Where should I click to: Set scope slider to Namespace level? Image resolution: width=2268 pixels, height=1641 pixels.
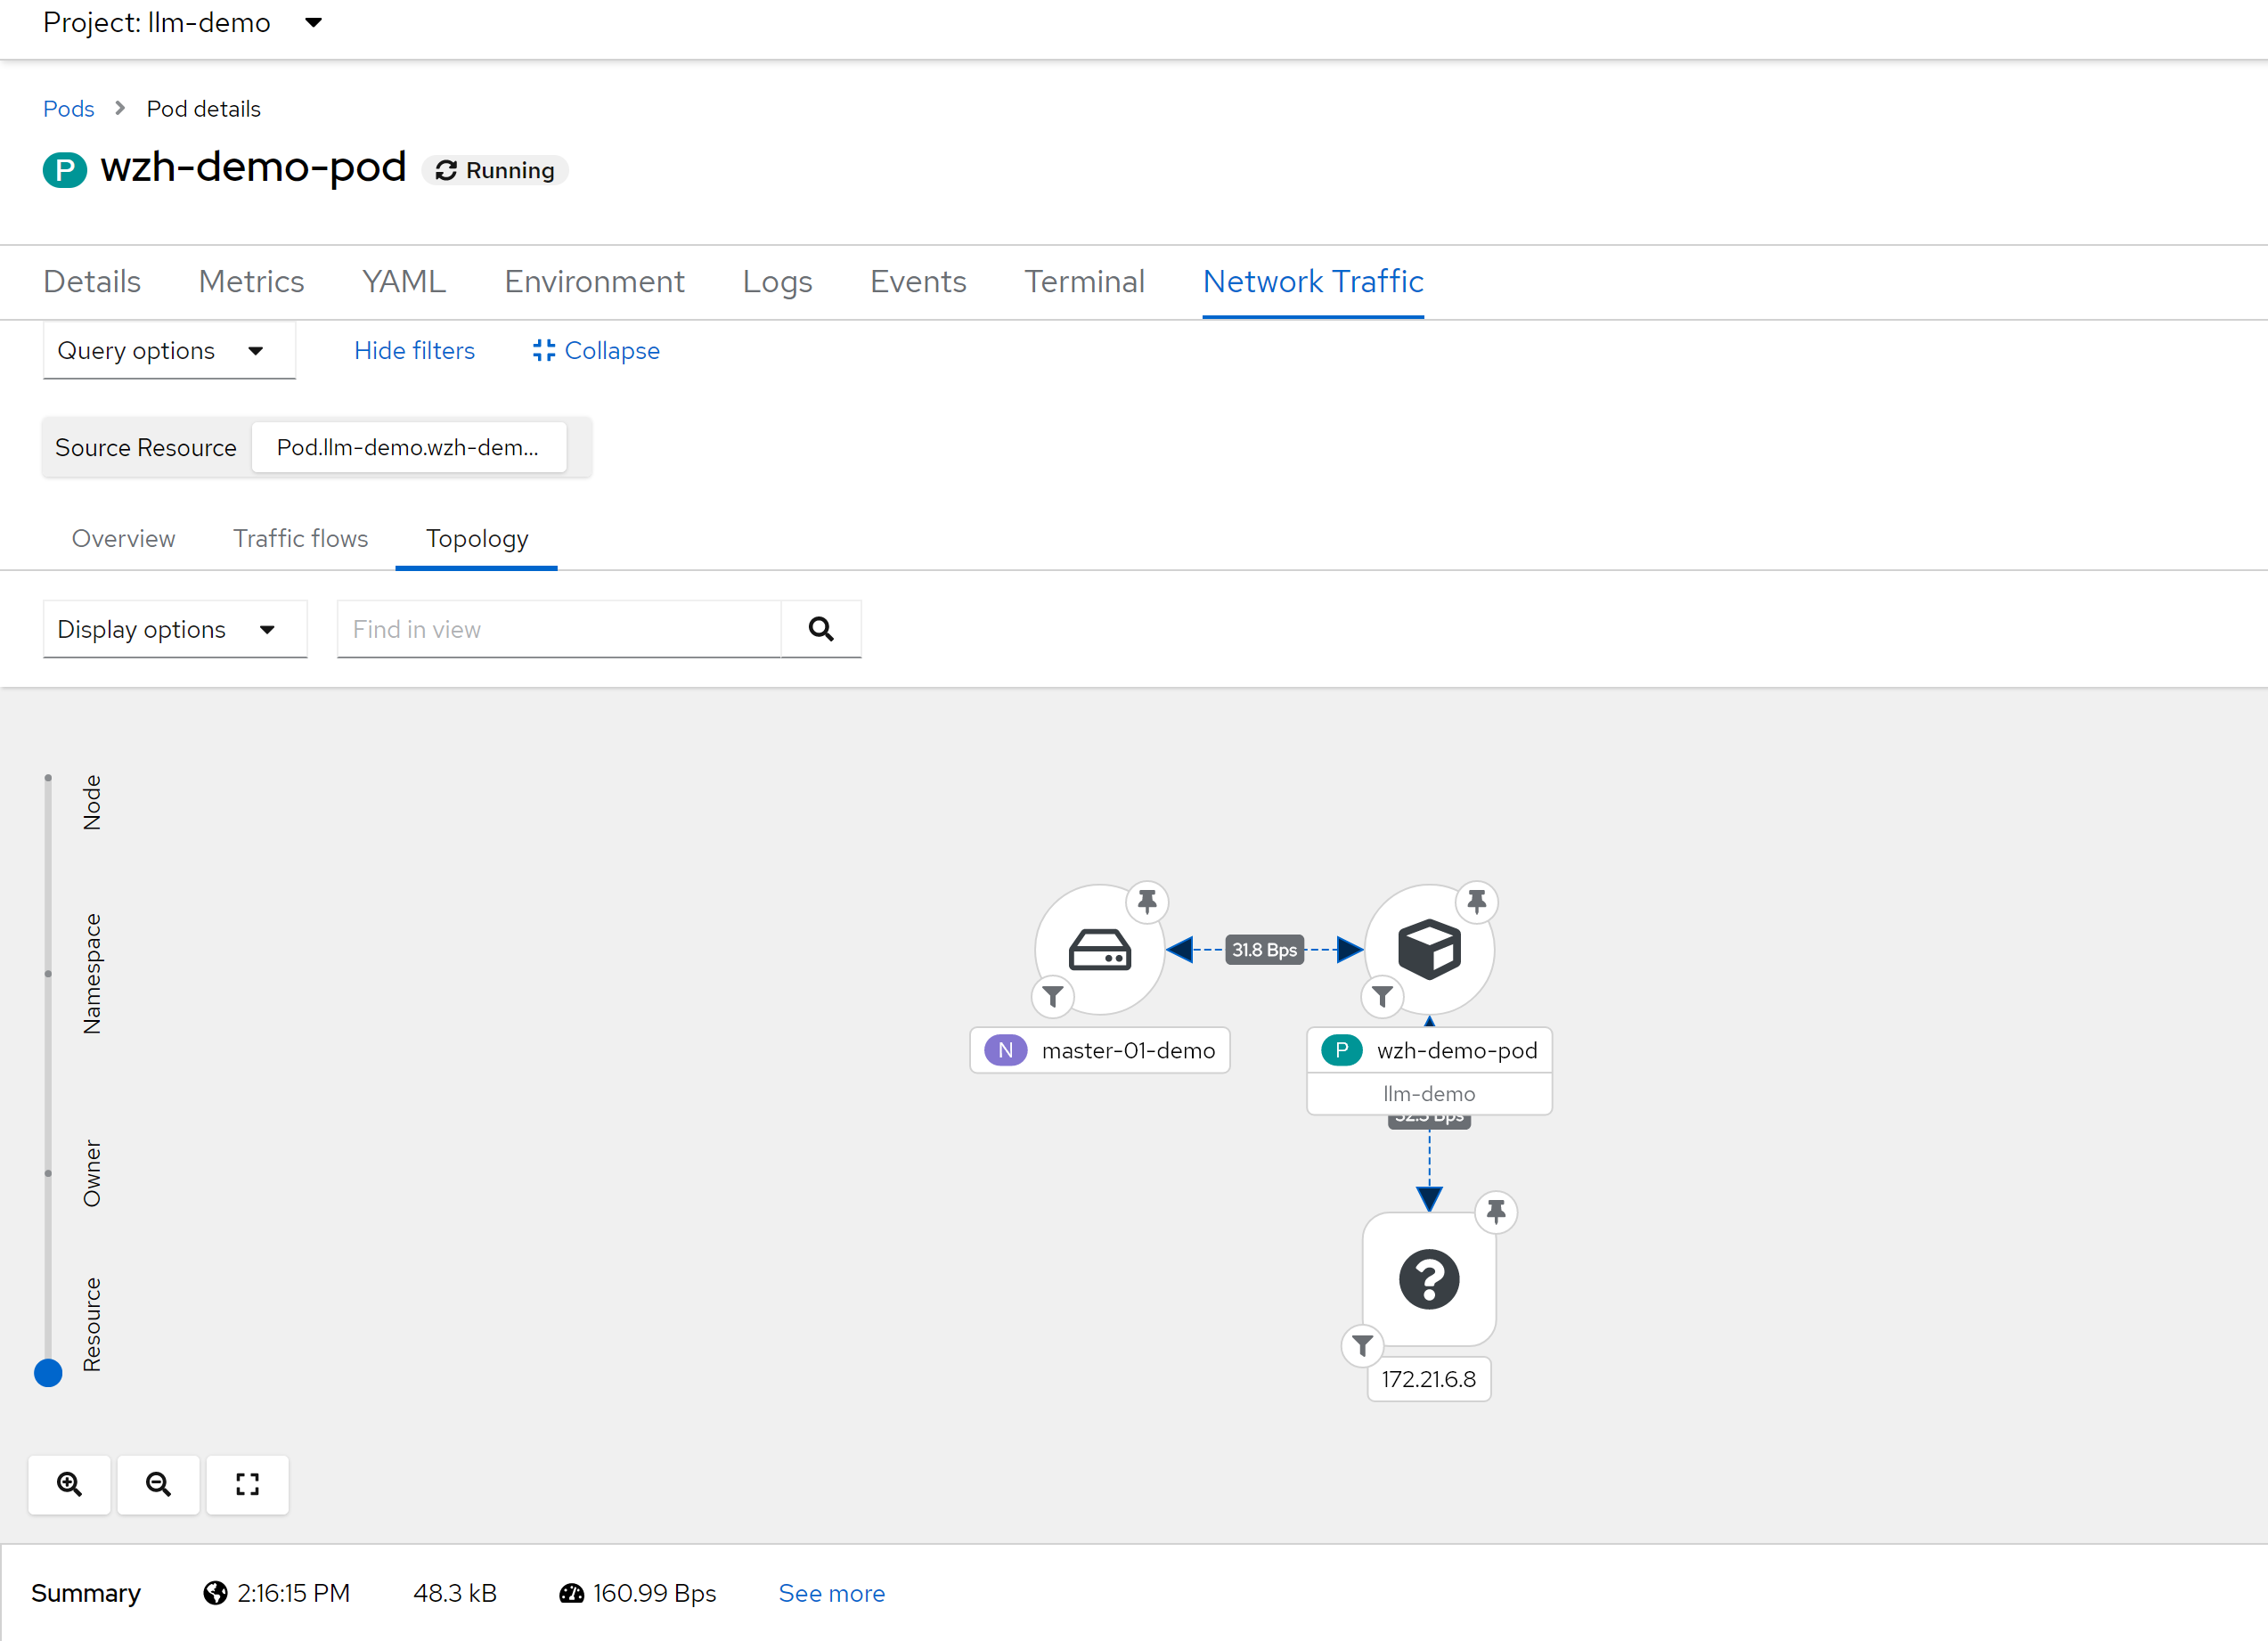coord(48,973)
